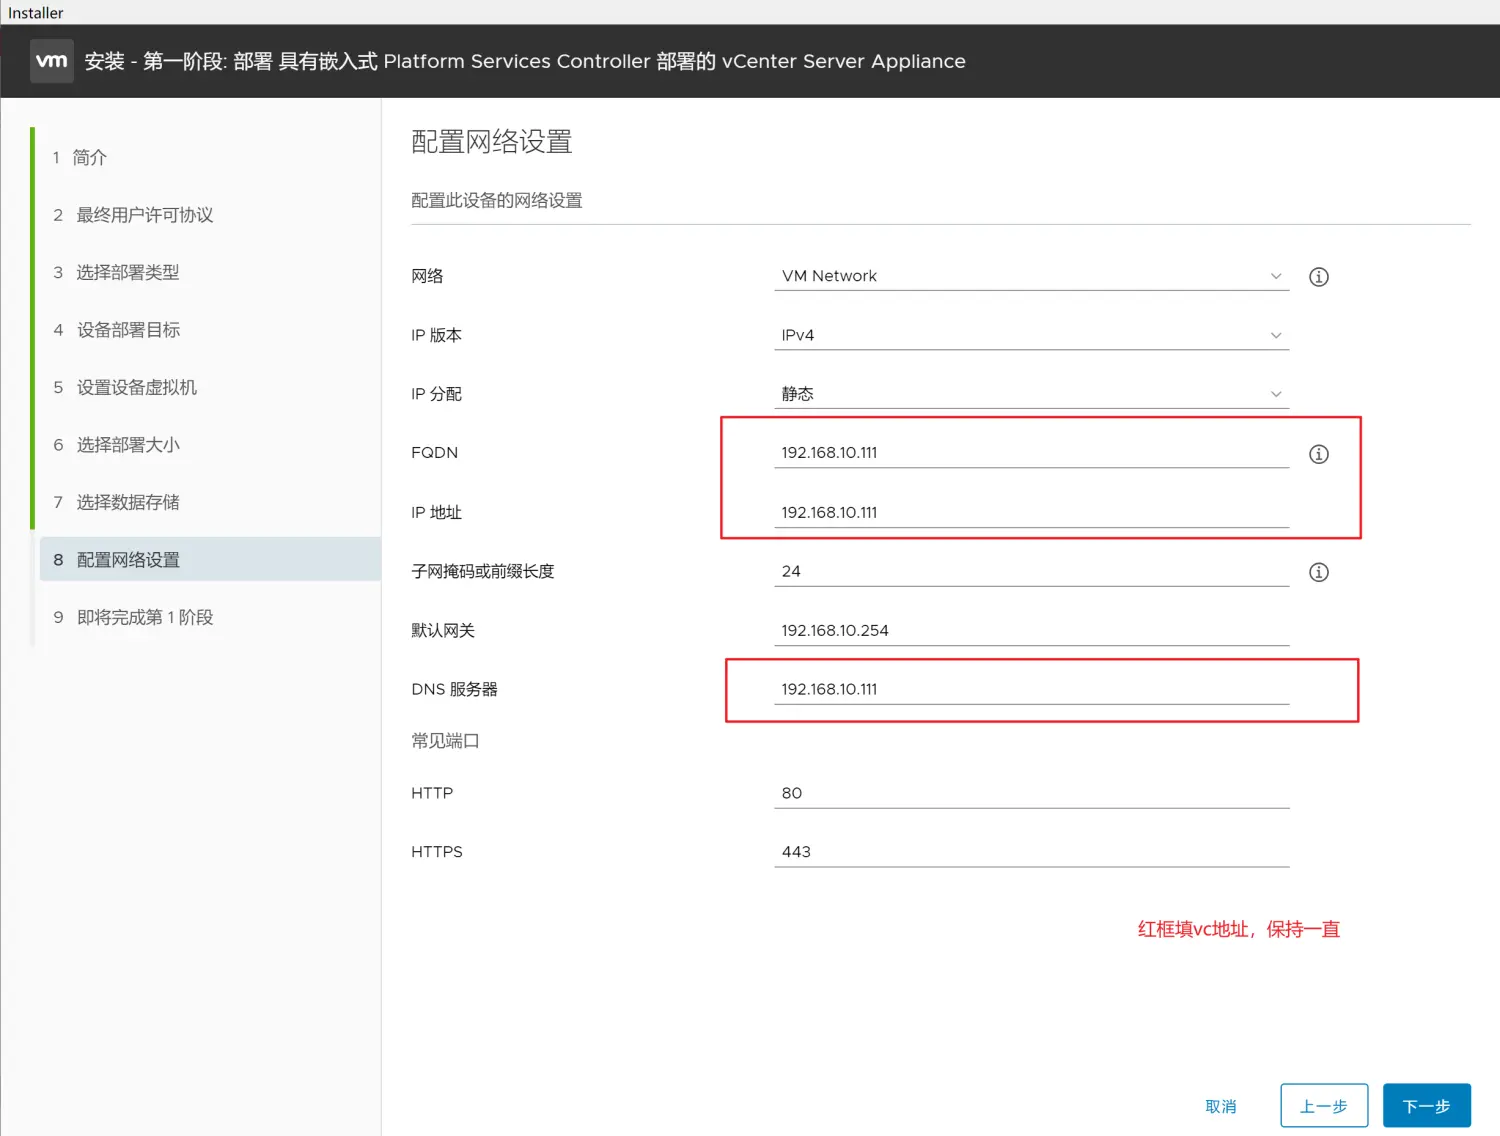Image resolution: width=1500 pixels, height=1136 pixels.
Task: Open the IP version IPv4 dropdown
Action: [x=1031, y=335]
